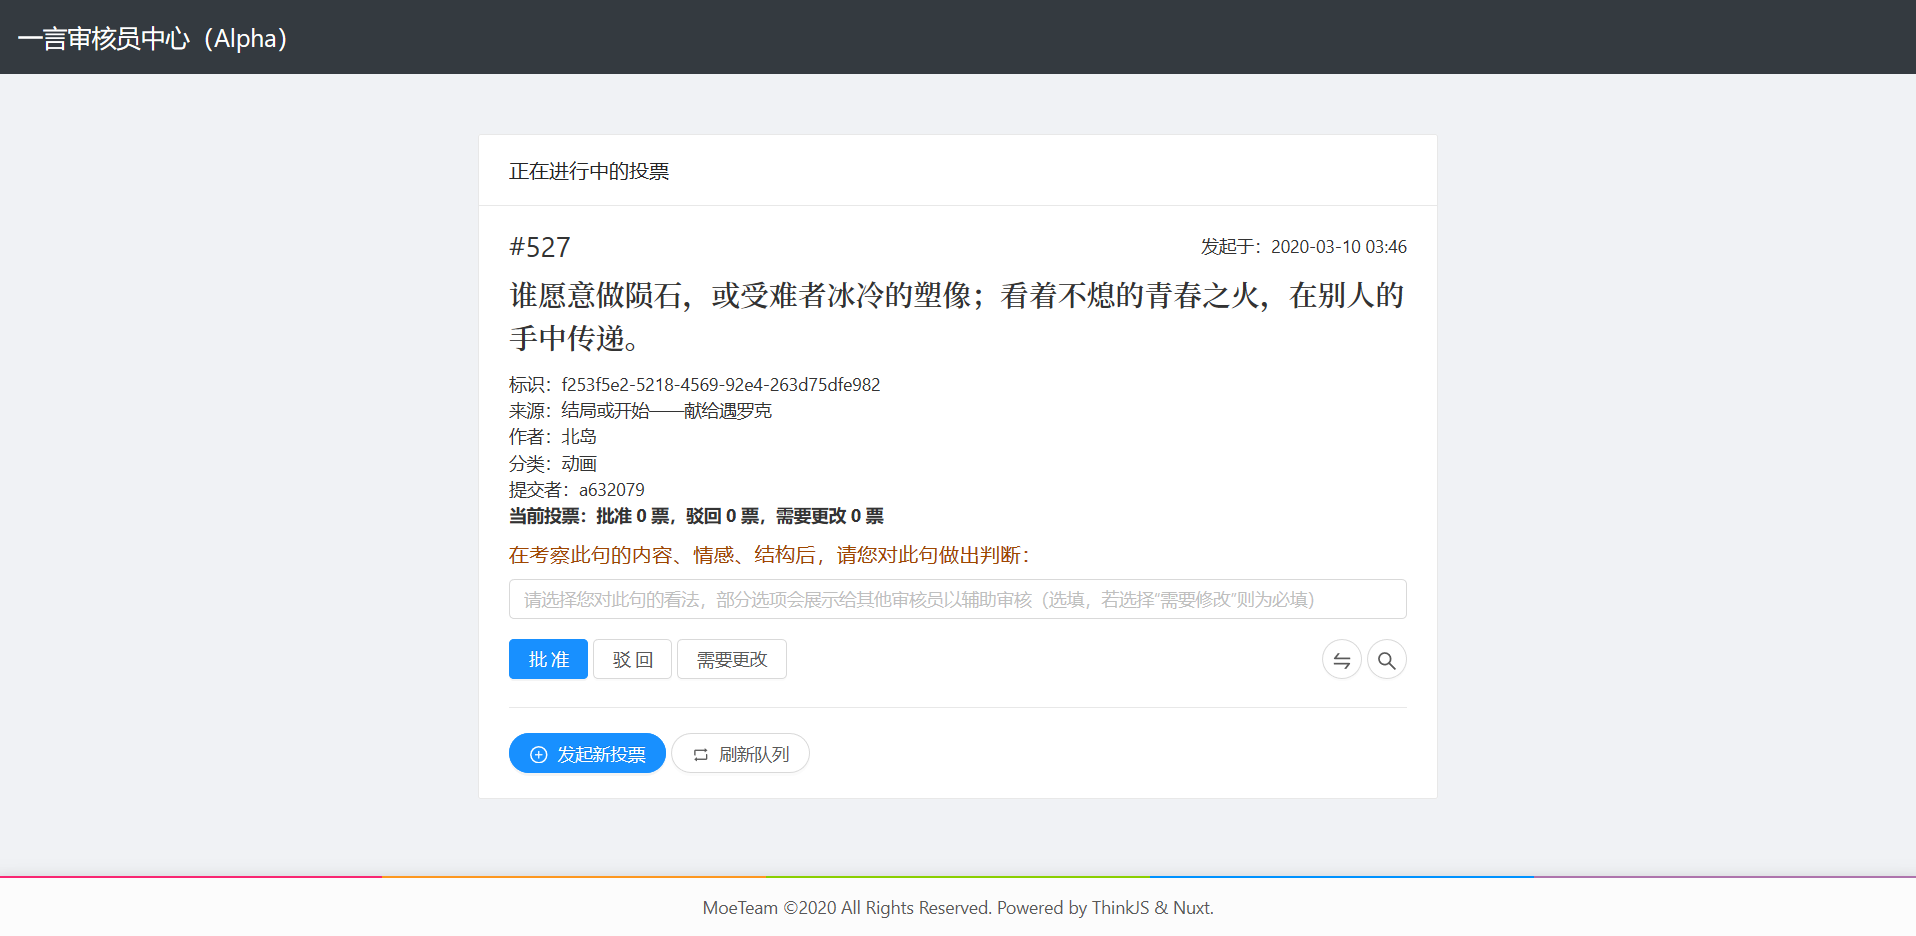This screenshot has width=1916, height=936.
Task: Expand the review opinion selector
Action: coord(956,599)
